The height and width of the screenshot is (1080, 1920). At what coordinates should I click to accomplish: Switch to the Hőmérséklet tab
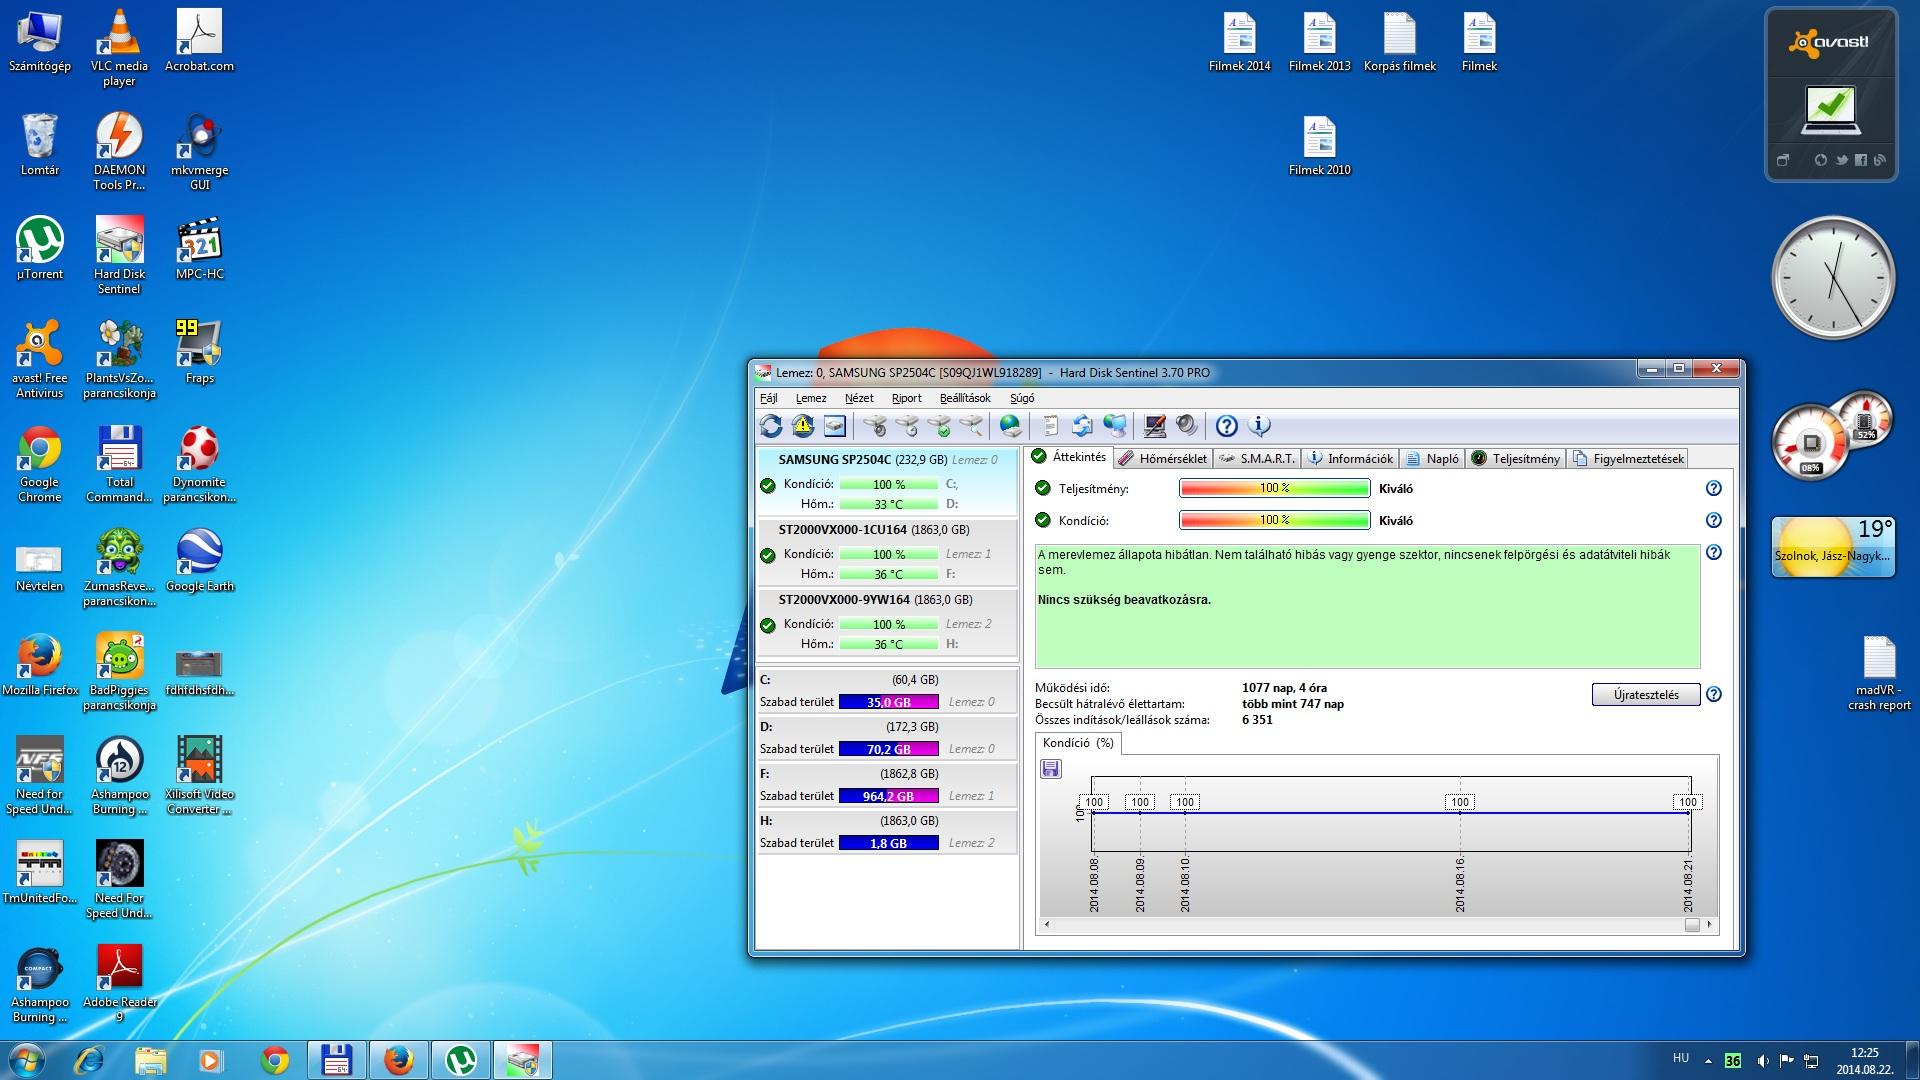1163,459
